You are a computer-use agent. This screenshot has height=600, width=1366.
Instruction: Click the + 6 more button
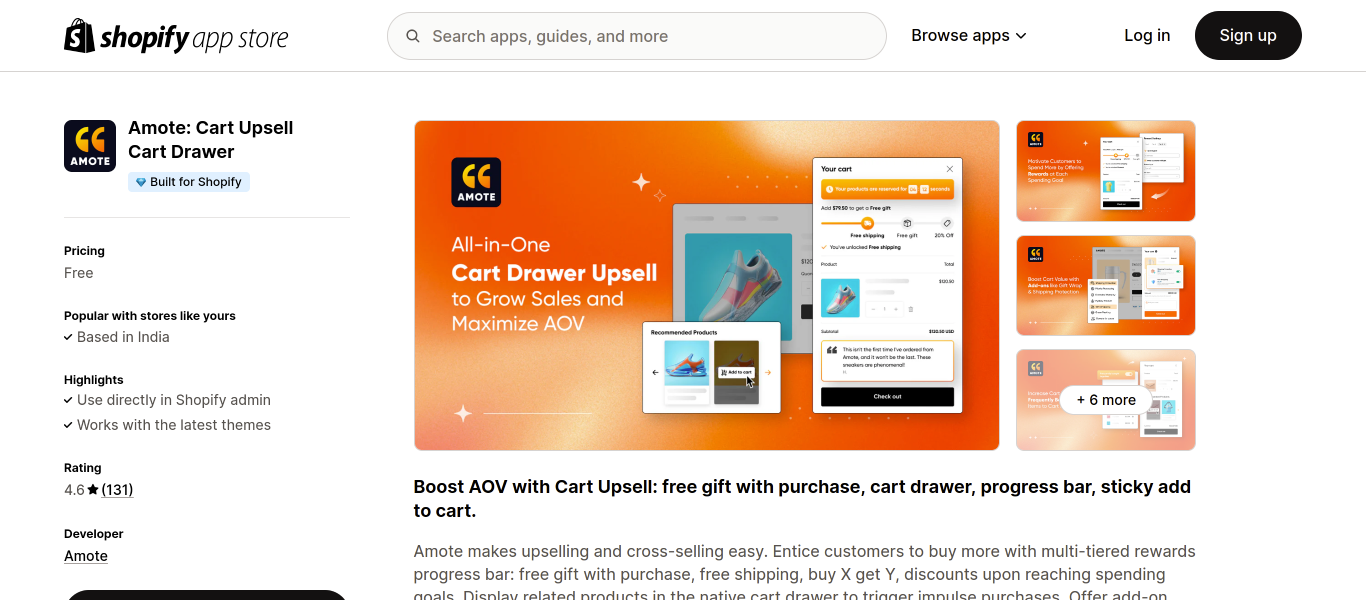pyautogui.click(x=1106, y=400)
